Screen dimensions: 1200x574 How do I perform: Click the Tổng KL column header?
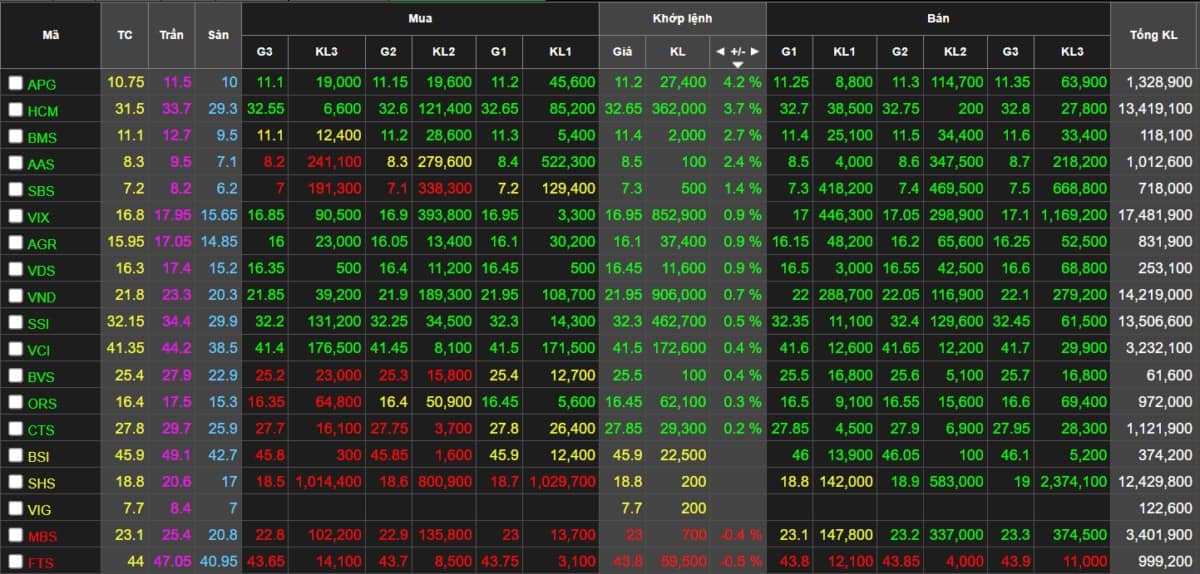(1153, 35)
